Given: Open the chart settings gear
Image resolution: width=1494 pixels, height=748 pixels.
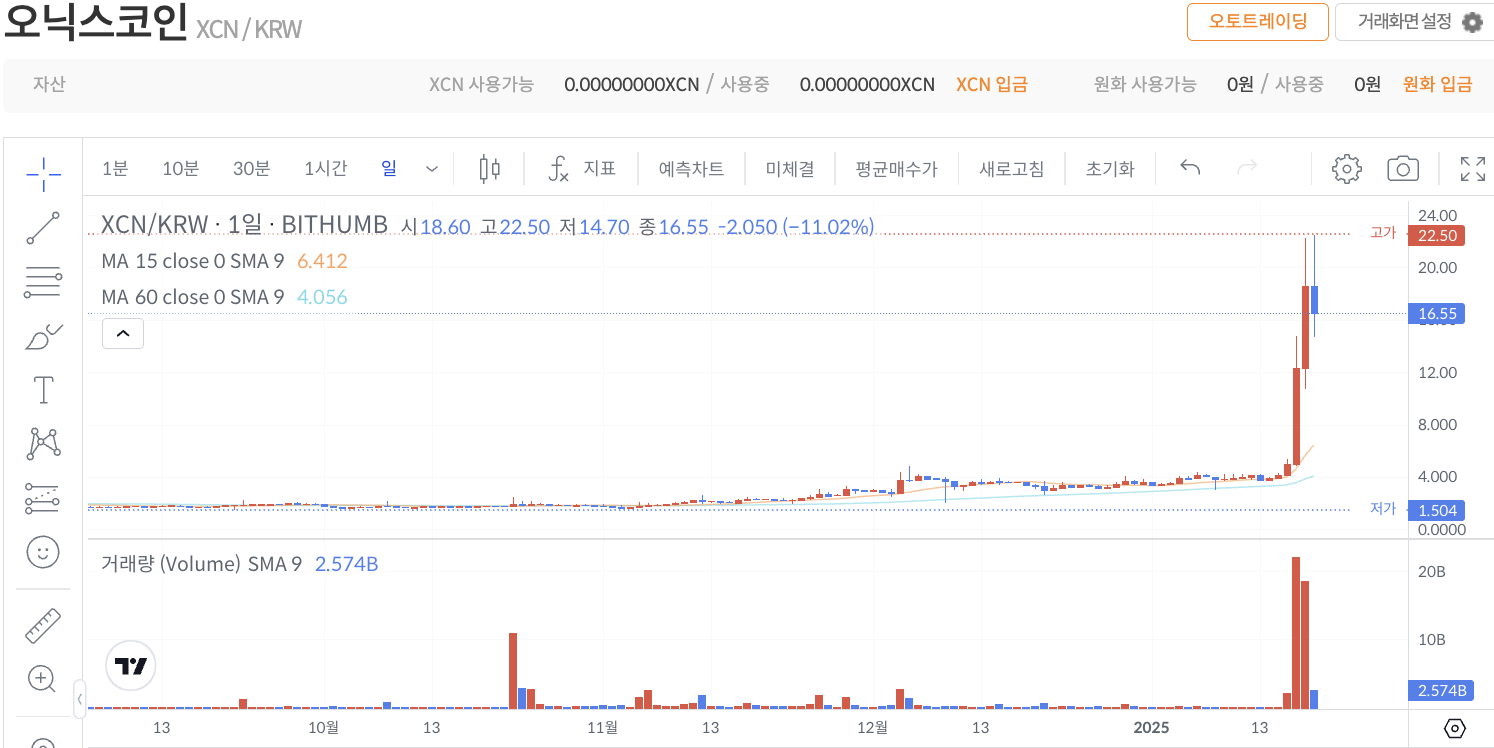Looking at the screenshot, I should 1346,169.
